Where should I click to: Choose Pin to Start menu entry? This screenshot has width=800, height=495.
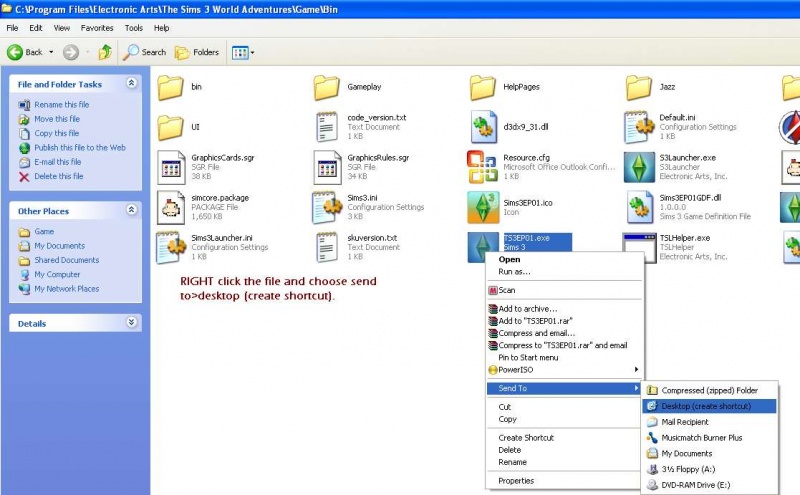565,358
